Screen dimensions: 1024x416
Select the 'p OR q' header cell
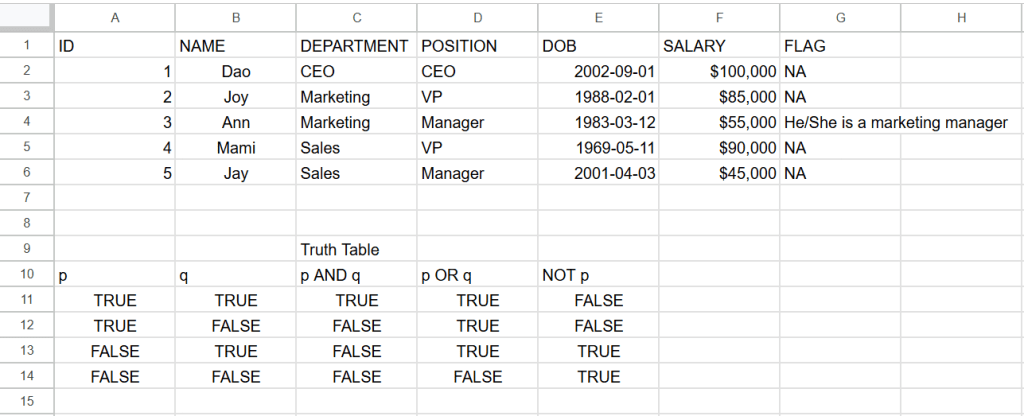[x=477, y=275]
